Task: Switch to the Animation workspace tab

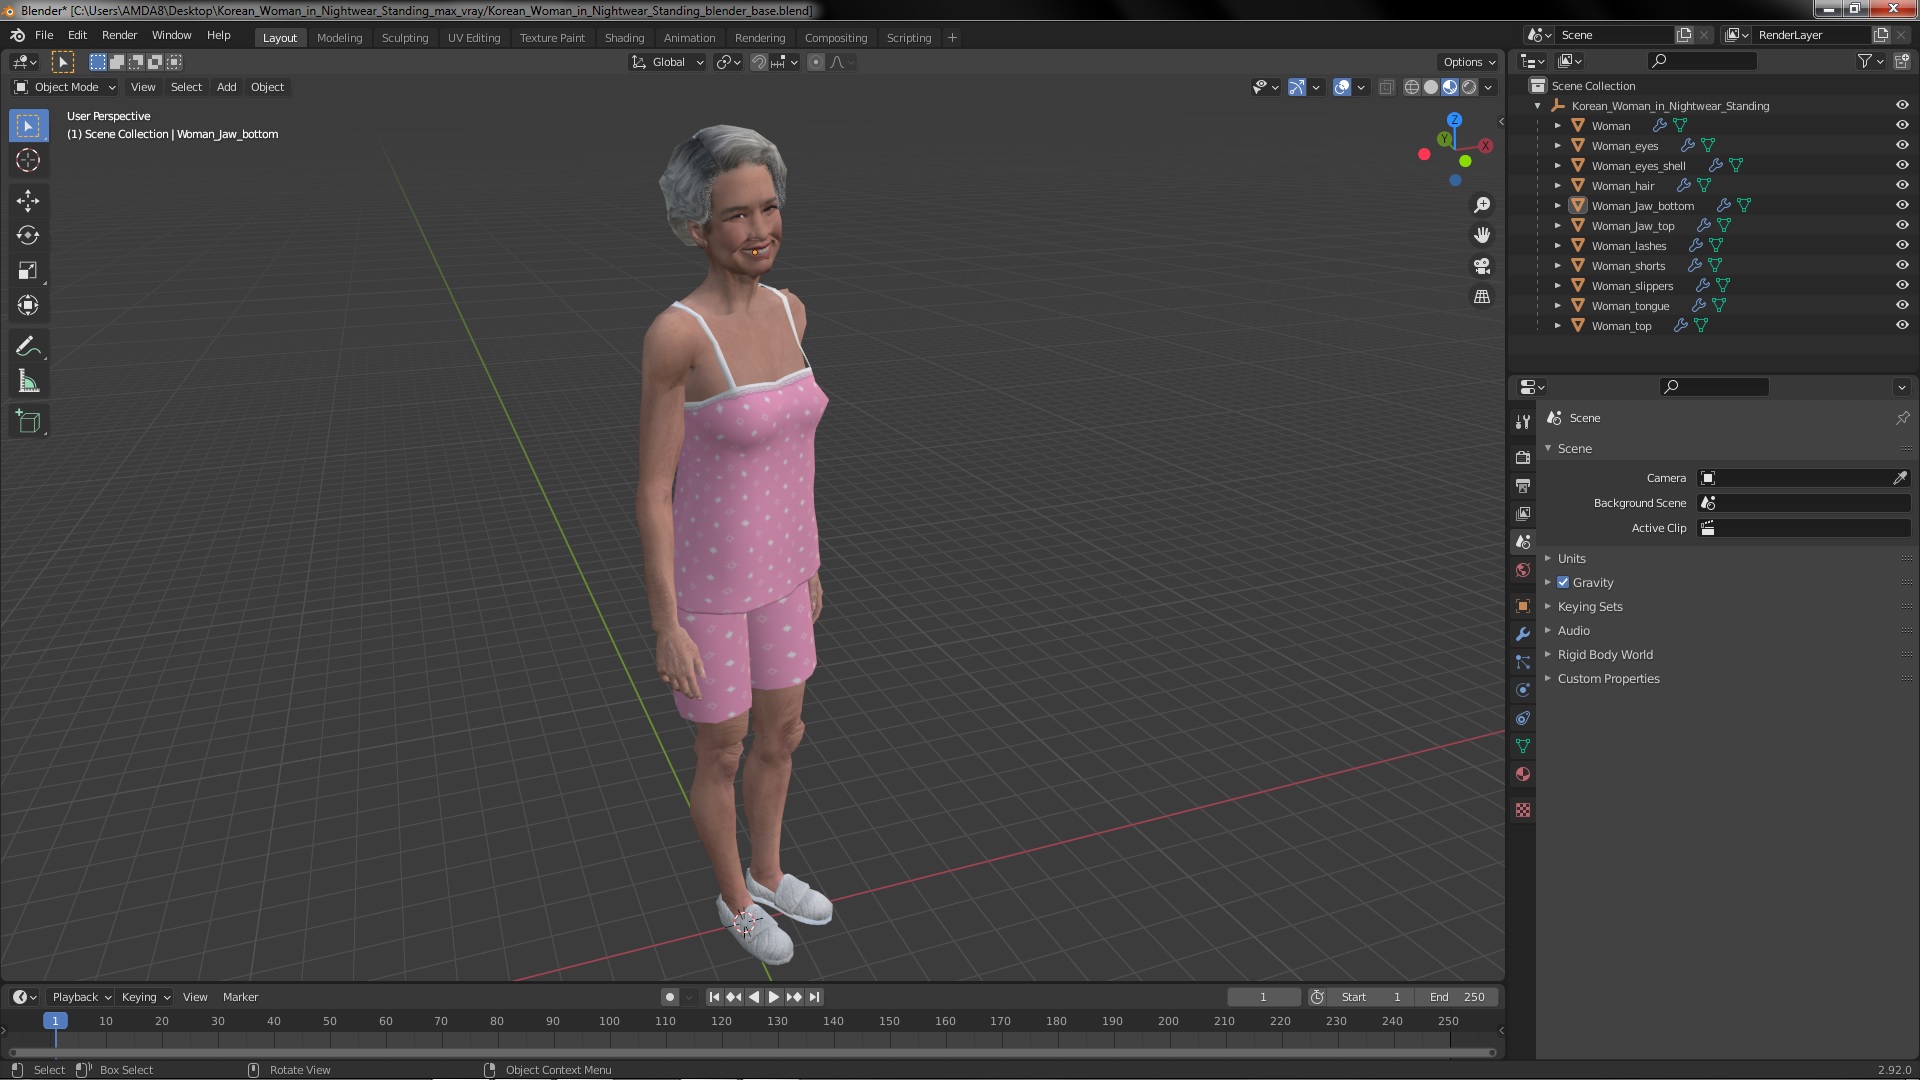Action: [689, 38]
